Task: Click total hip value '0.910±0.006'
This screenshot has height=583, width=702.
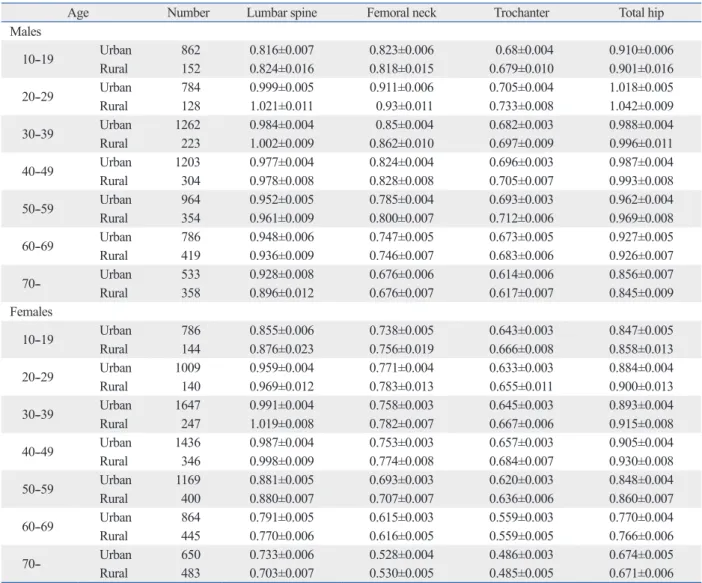Action: pos(641,50)
